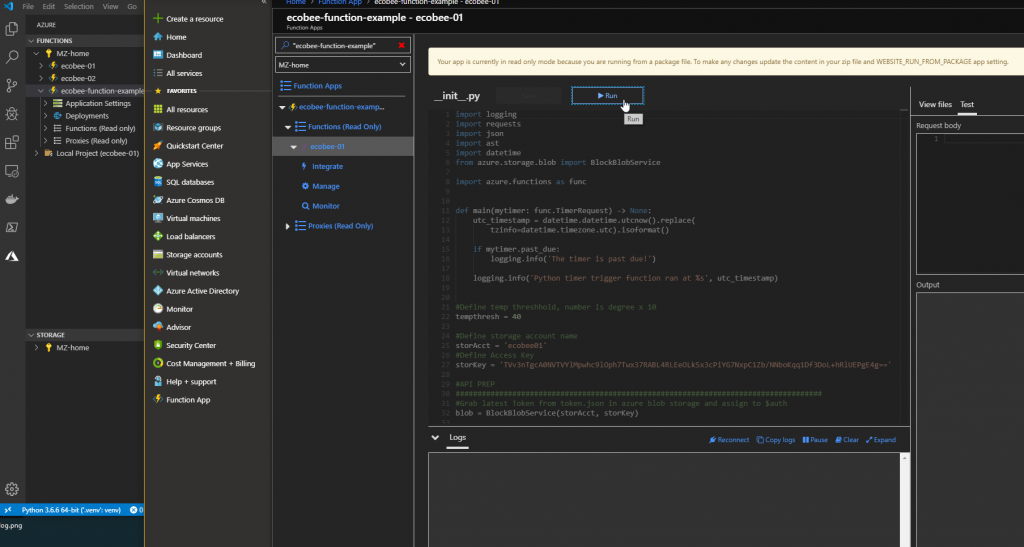Click the Function App lightning icon

tap(157, 399)
